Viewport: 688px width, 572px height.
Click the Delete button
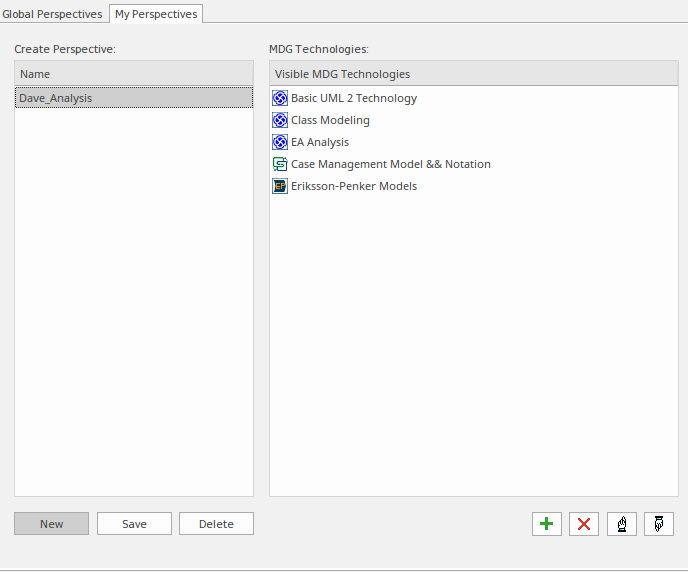tap(216, 524)
